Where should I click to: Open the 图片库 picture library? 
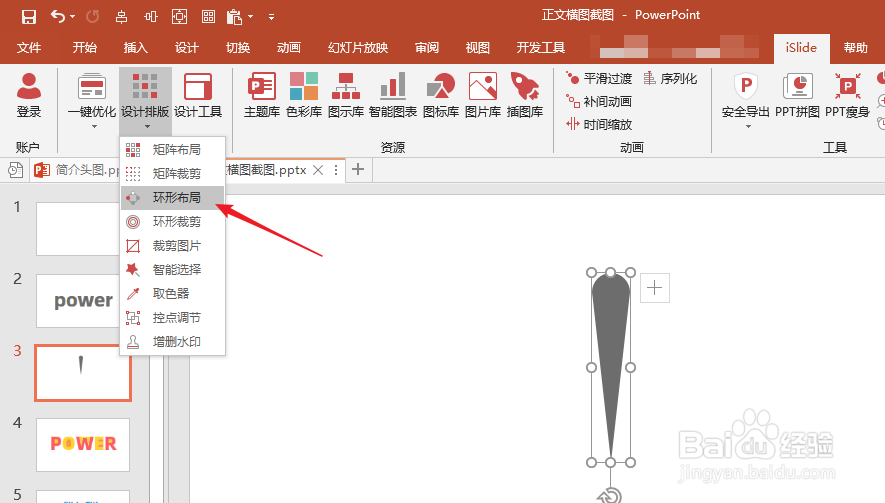tap(483, 95)
